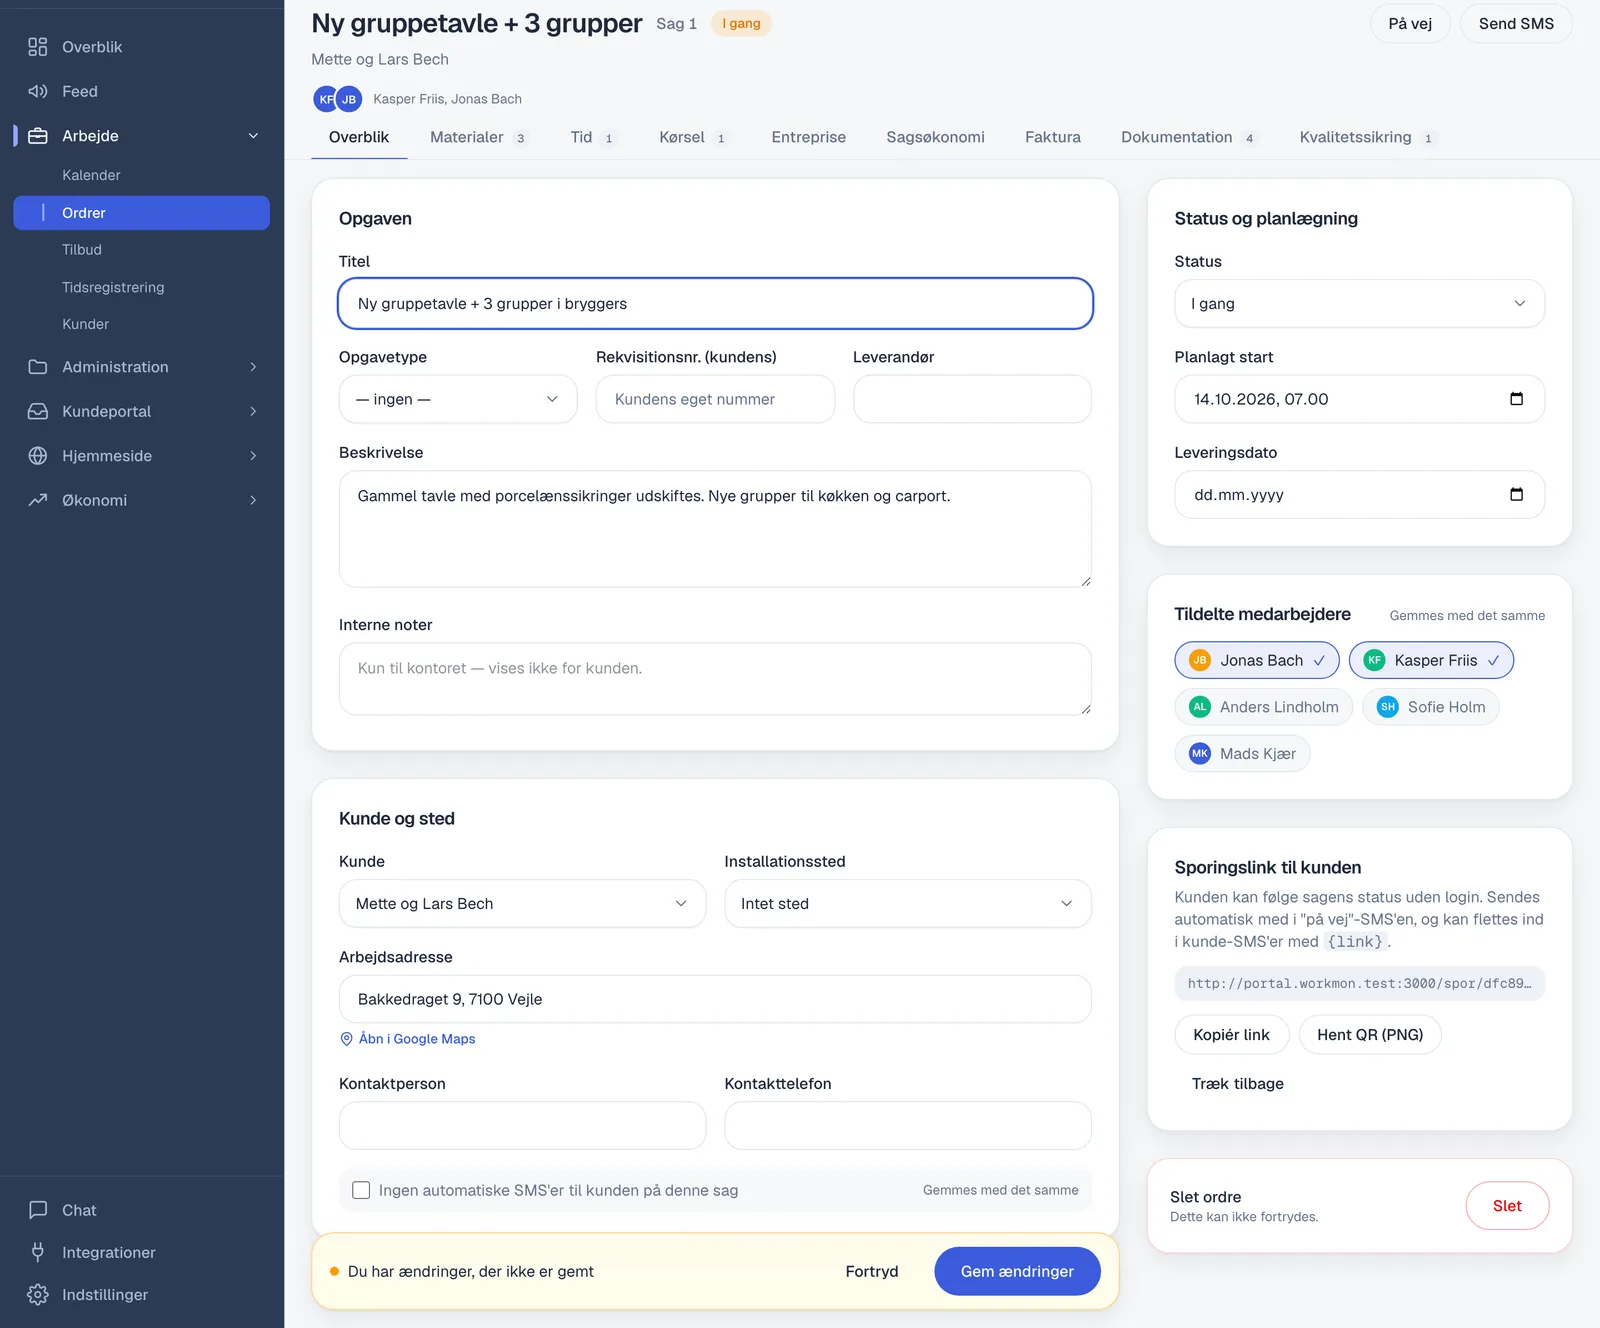Click the Rekvisitionsnr. input field
This screenshot has width=1600, height=1328.
pos(715,399)
